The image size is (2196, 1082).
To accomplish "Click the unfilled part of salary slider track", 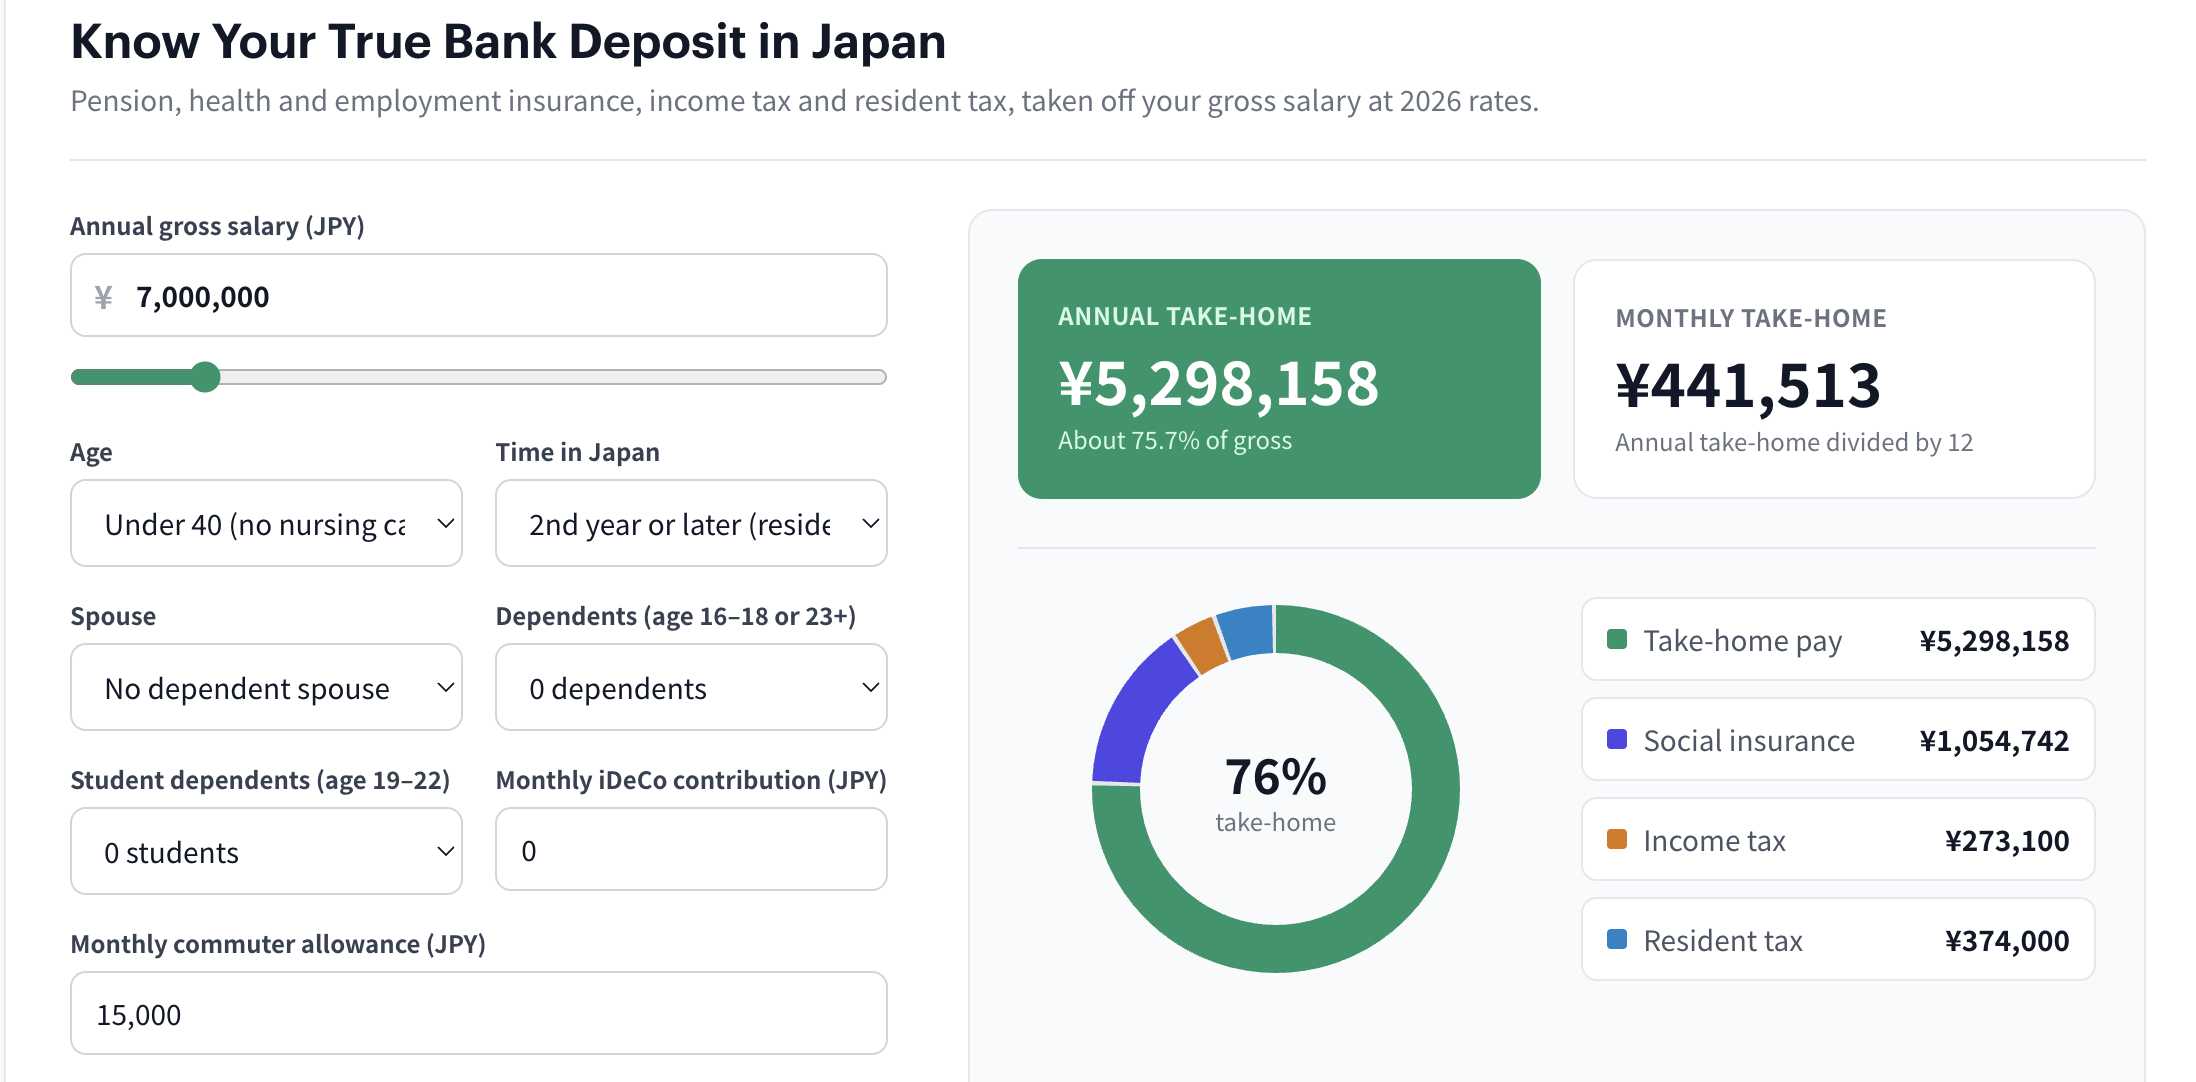I will click(x=553, y=377).
